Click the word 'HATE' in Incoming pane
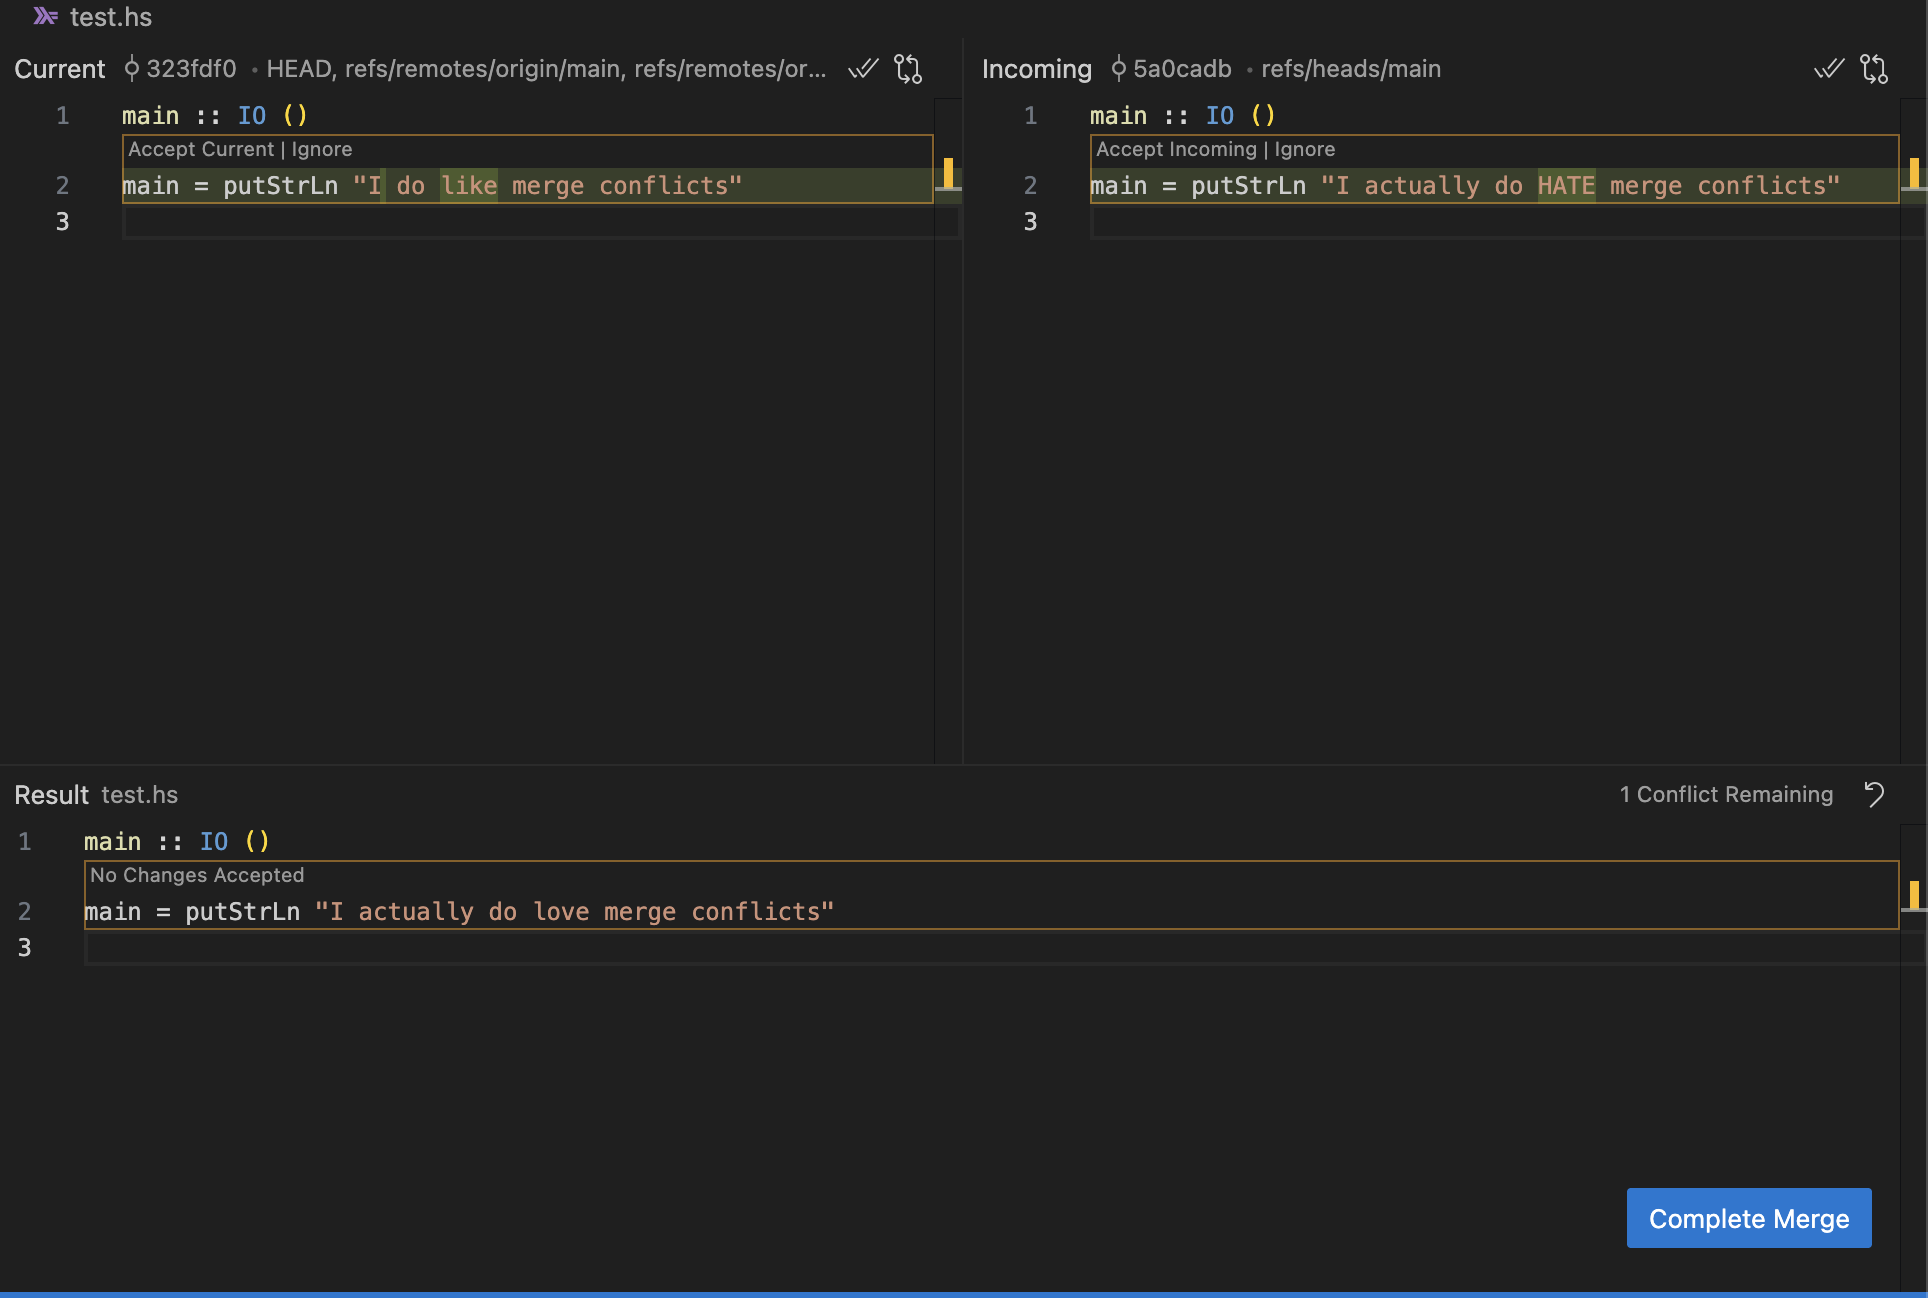 (x=1566, y=186)
